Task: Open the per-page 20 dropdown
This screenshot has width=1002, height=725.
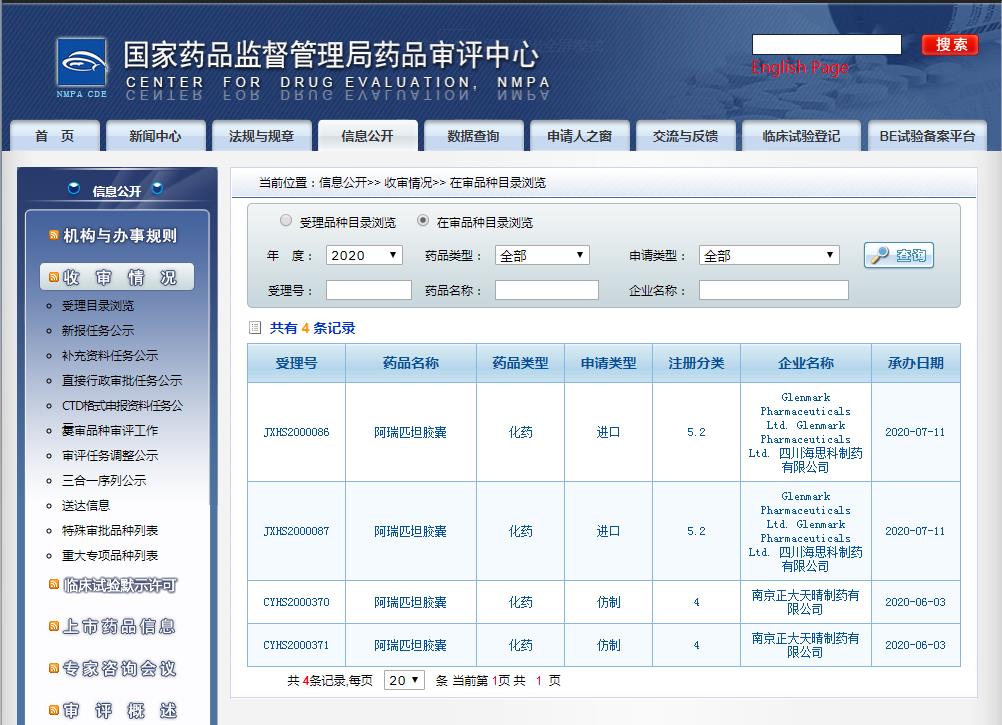Action: [404, 680]
